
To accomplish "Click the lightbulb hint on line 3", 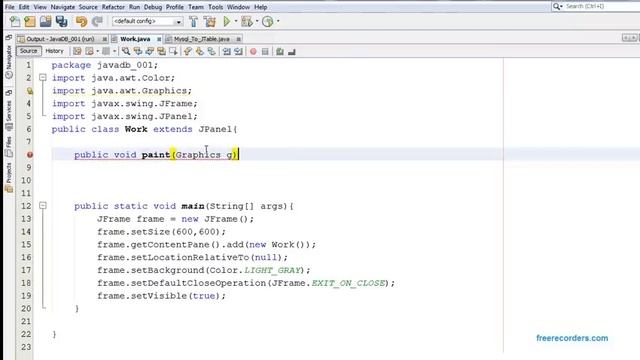I will click(x=30, y=91).
